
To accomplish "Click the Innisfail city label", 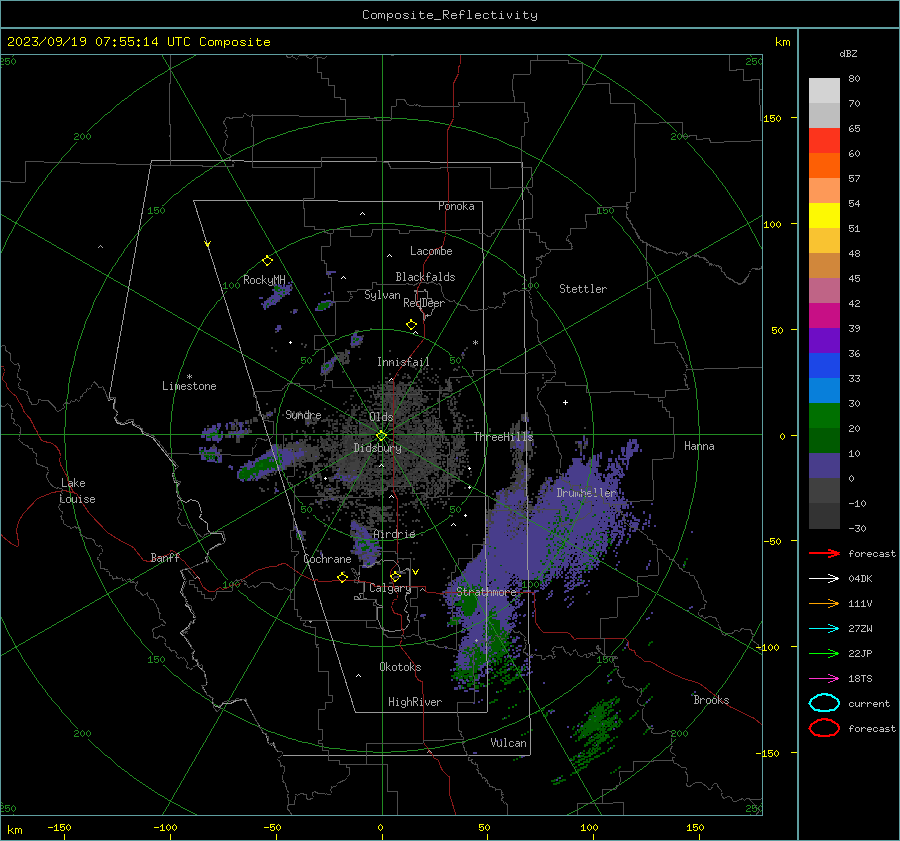I will pyautogui.click(x=403, y=362).
